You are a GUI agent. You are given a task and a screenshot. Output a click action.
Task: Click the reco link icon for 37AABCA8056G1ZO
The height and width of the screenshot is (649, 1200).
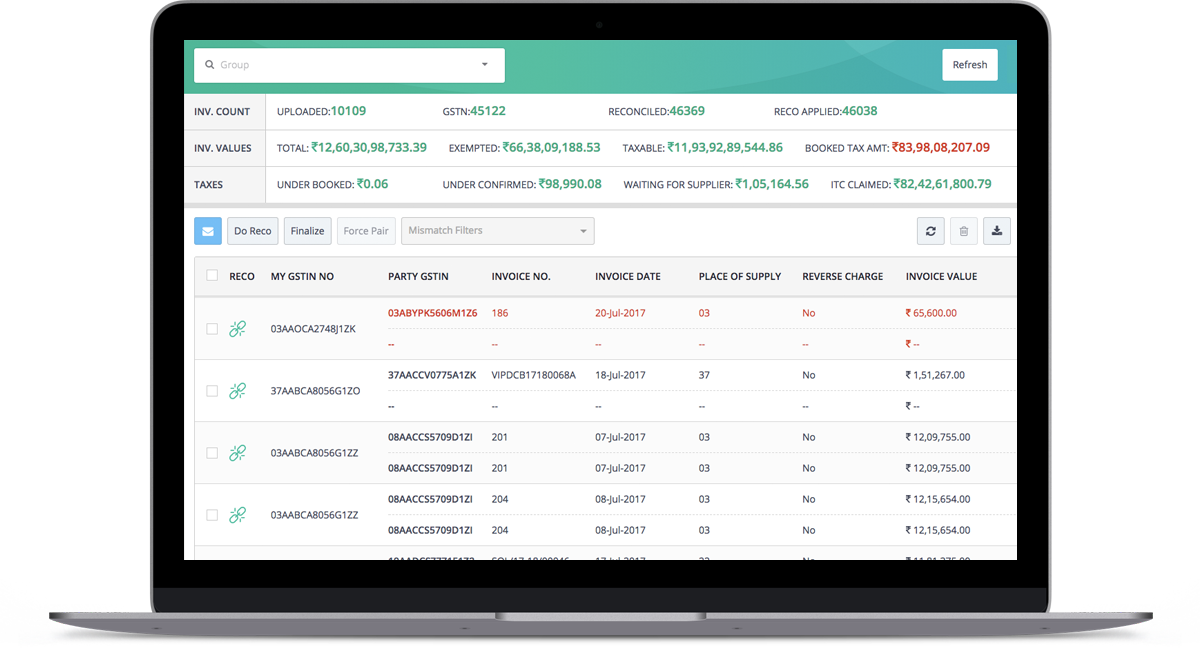tap(237, 391)
